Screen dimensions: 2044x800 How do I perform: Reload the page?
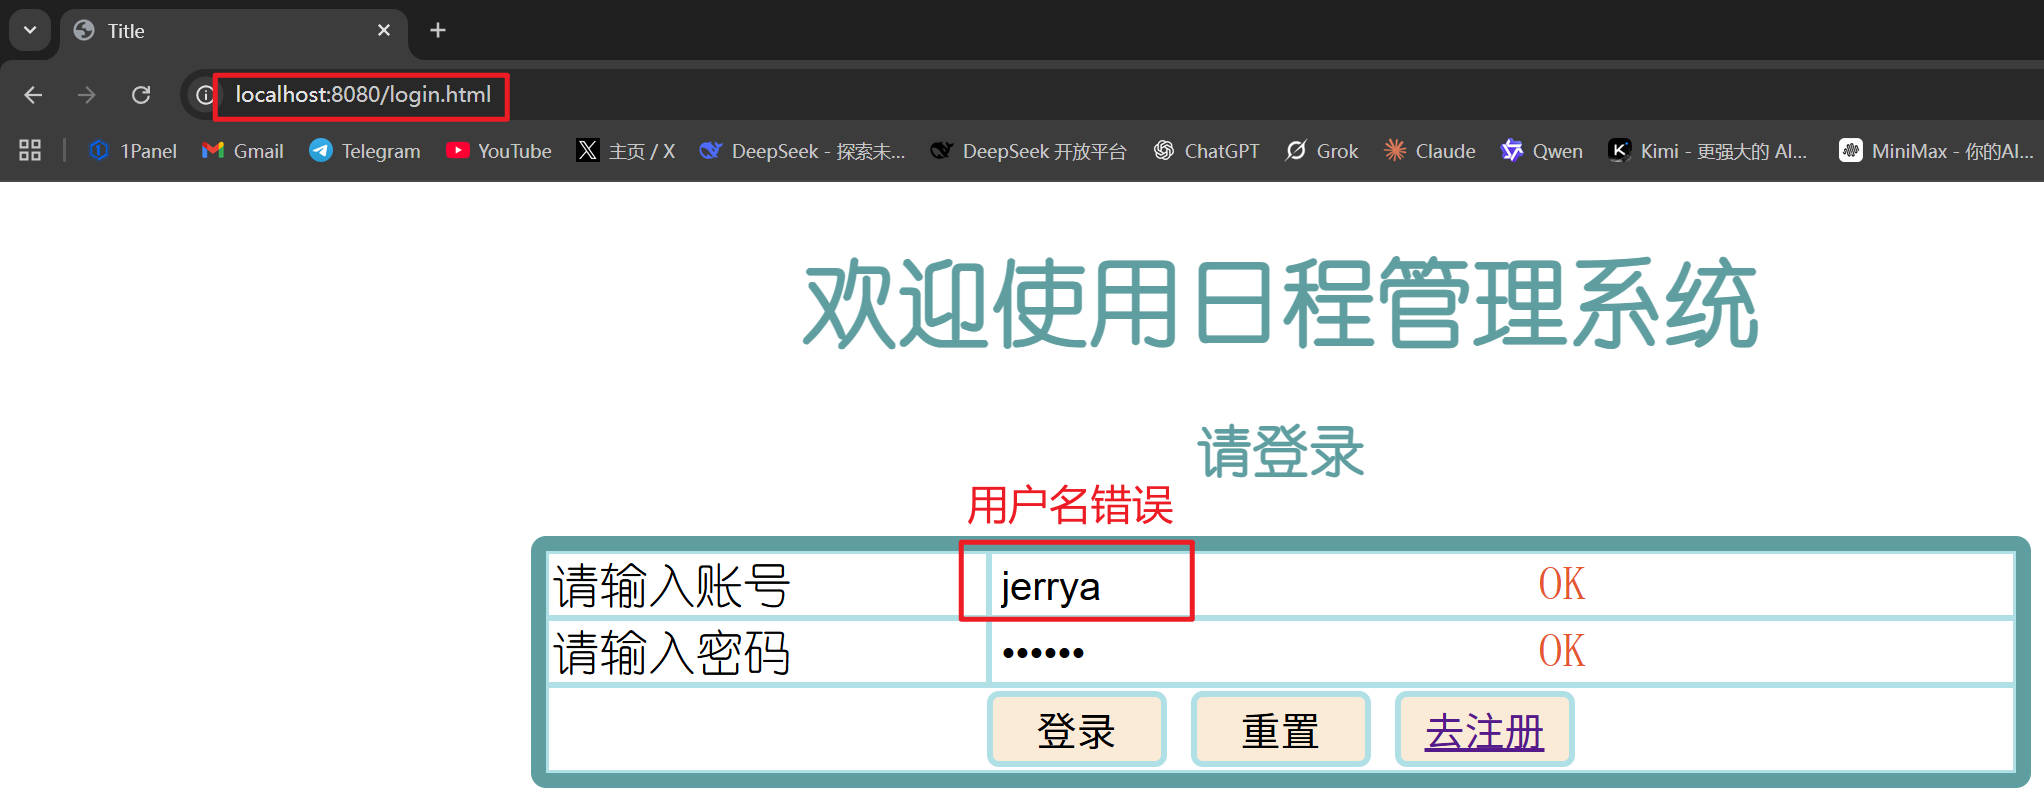tap(141, 95)
